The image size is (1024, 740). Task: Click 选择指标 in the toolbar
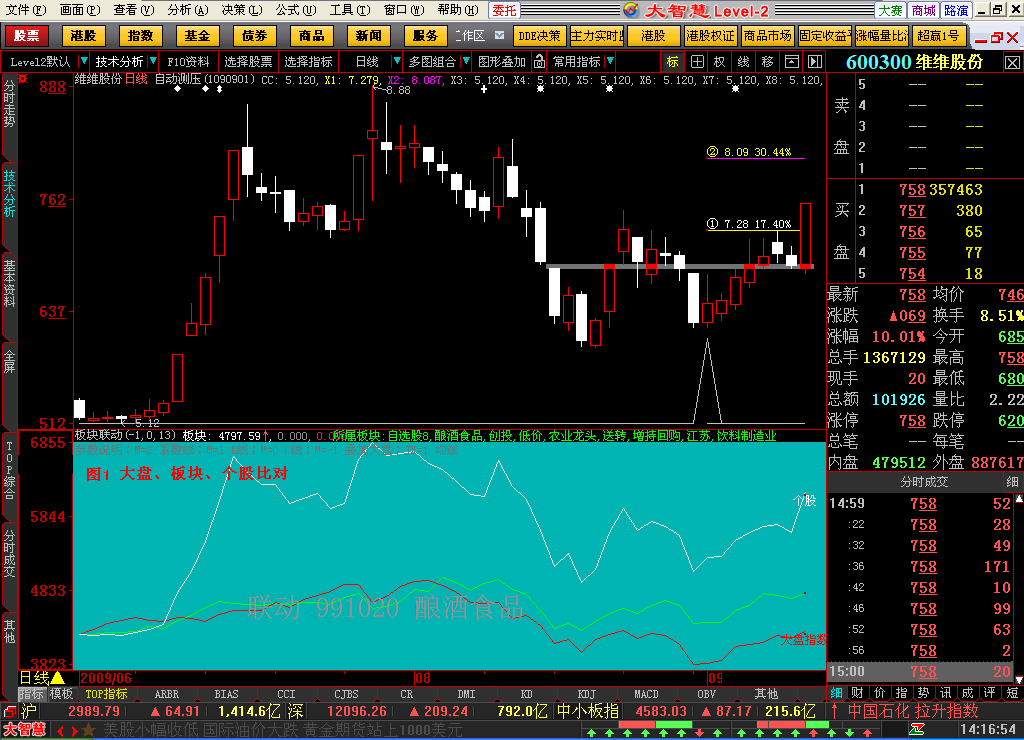click(308, 61)
